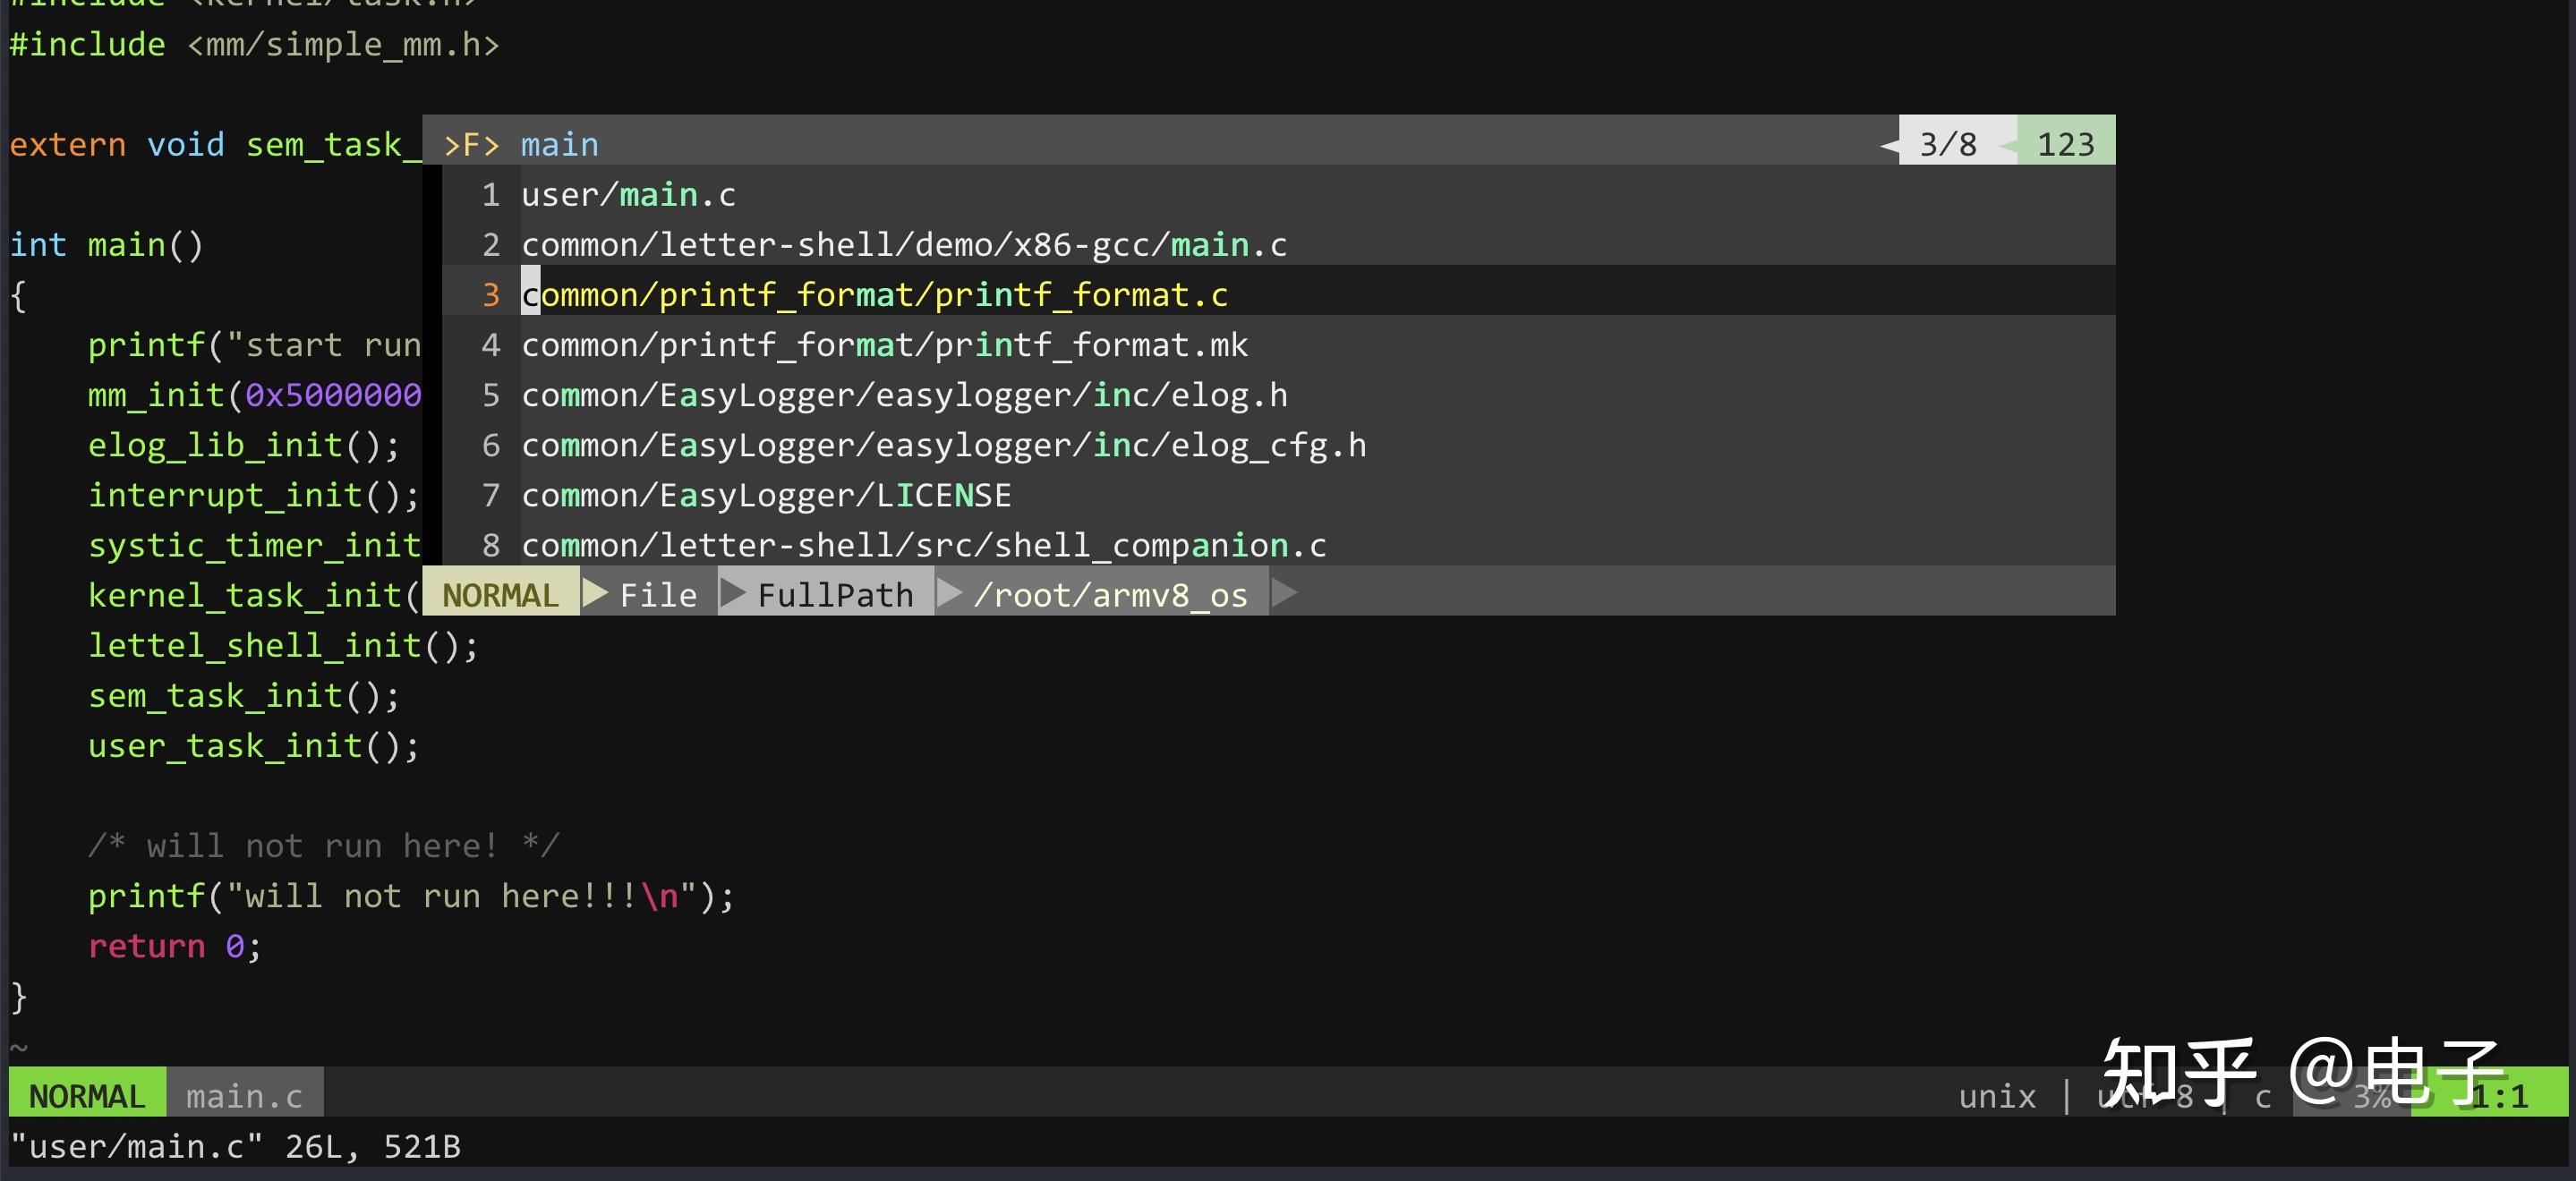Viewport: 2576px width, 1181px height.
Task: Select common/letter-shell/demo/x86-gcc/main.c entry
Action: [904, 245]
